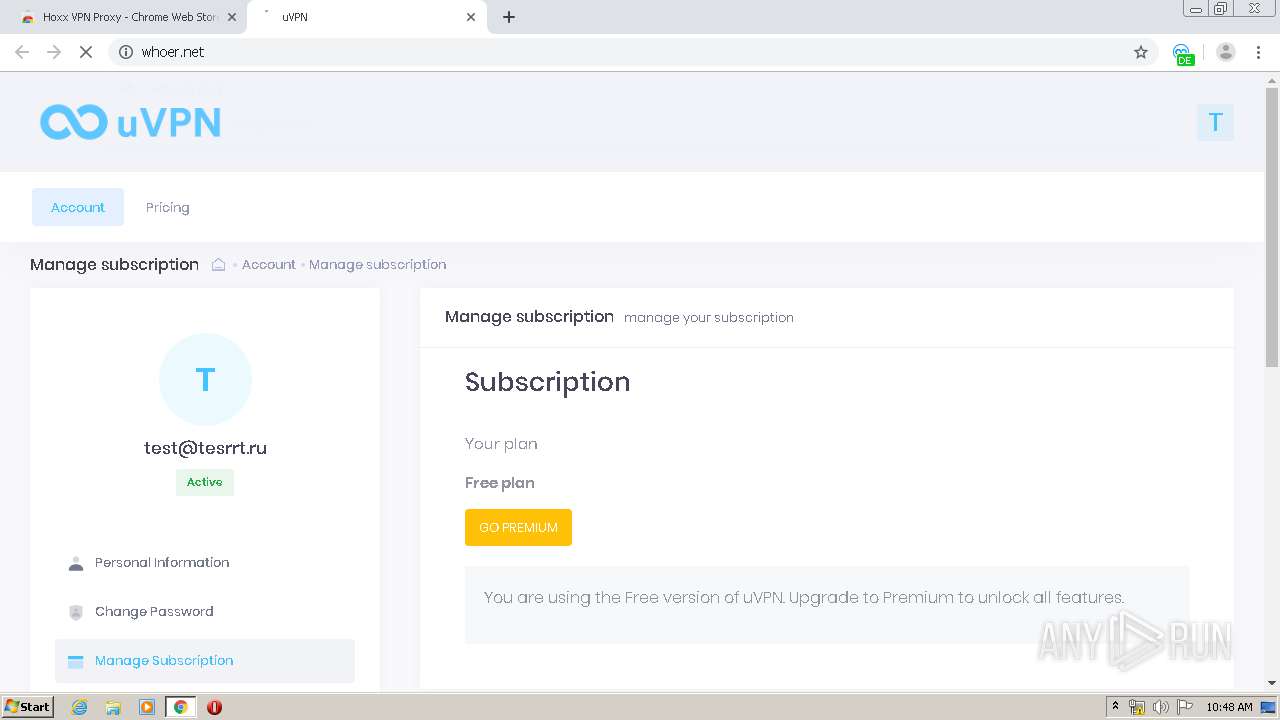Click the page vertical scrollbar thumb
Viewport: 1280px width, 720px height.
(x=1272, y=225)
